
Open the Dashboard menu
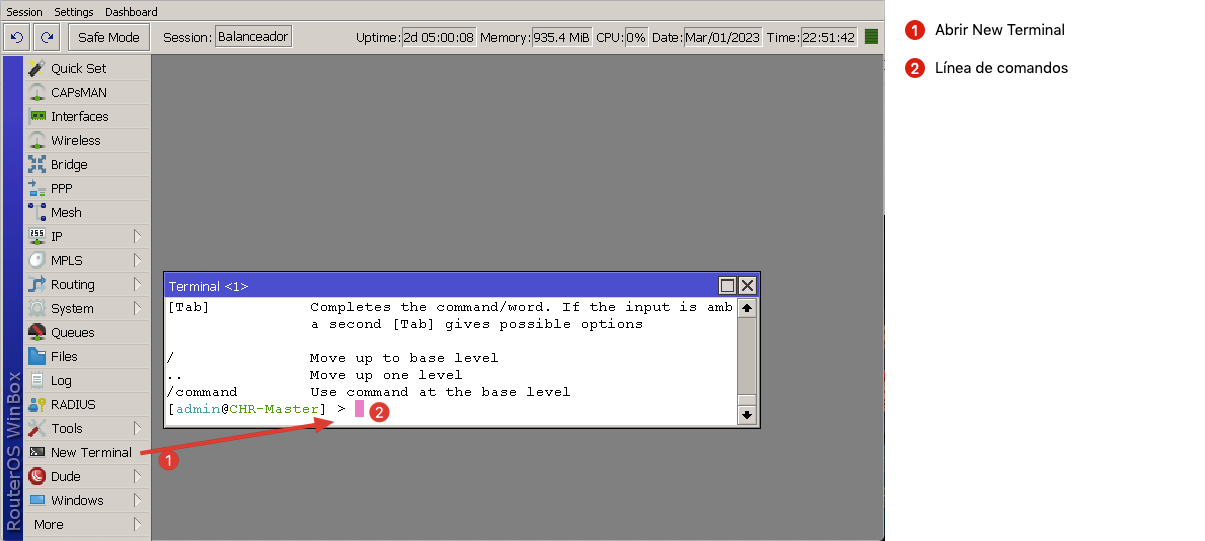pyautogui.click(x=131, y=12)
